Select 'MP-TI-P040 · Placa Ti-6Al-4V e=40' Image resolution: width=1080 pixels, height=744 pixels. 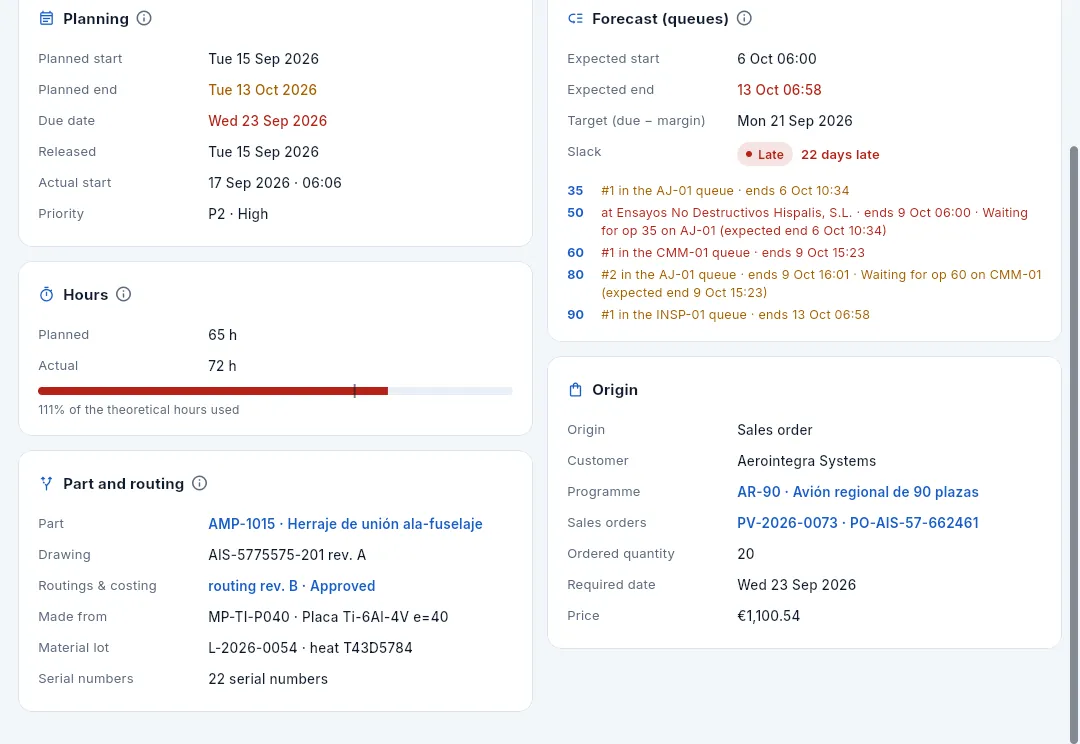pos(328,617)
